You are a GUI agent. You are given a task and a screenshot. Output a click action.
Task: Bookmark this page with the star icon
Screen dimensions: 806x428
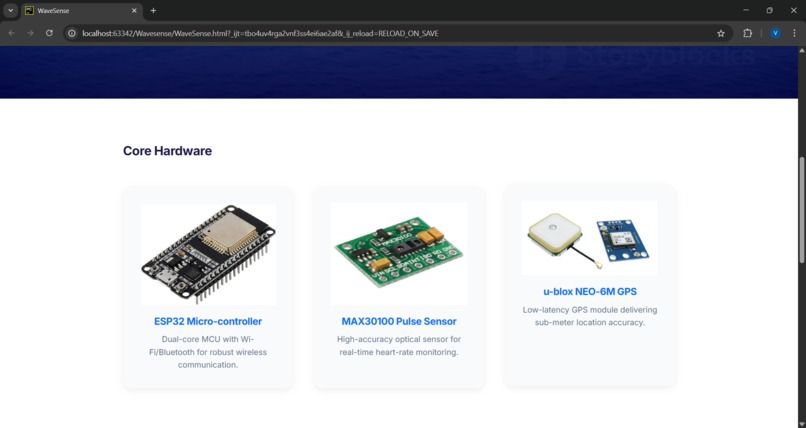pyautogui.click(x=721, y=33)
